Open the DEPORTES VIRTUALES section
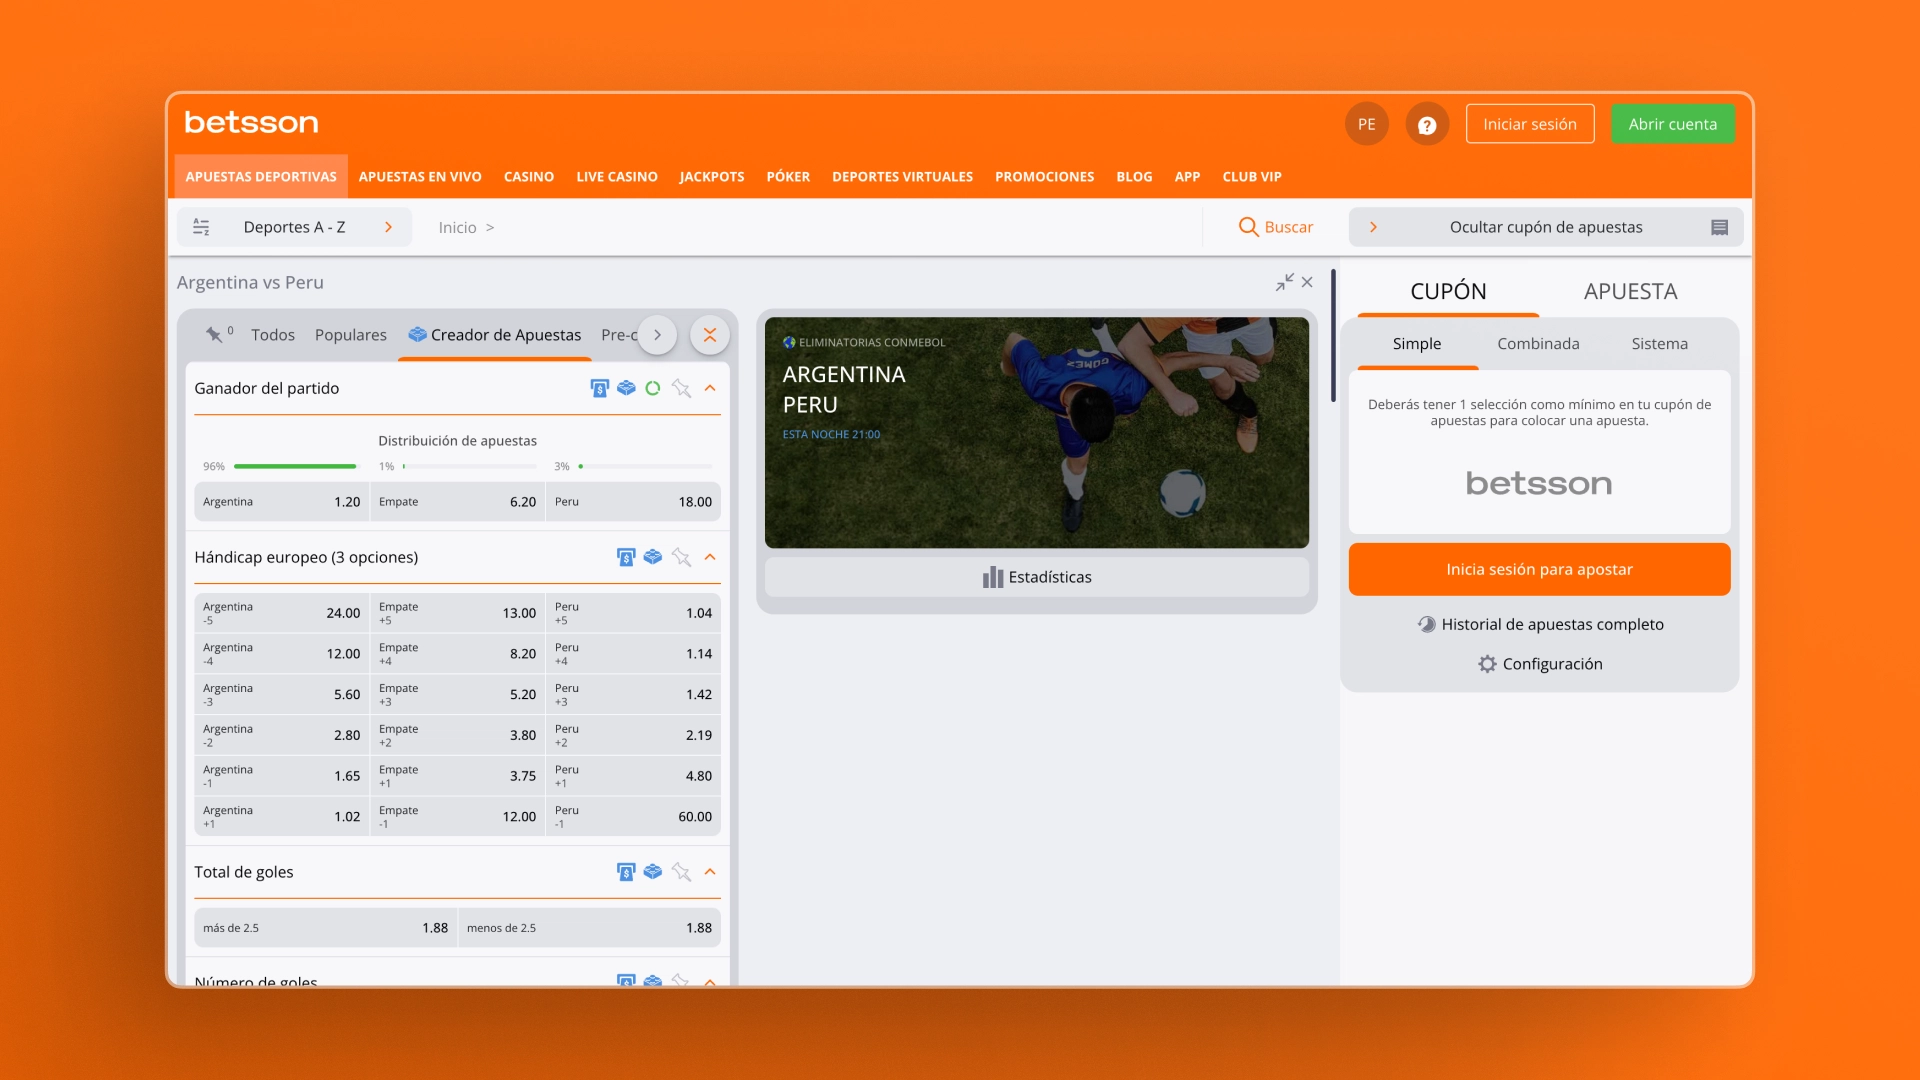 click(x=902, y=177)
